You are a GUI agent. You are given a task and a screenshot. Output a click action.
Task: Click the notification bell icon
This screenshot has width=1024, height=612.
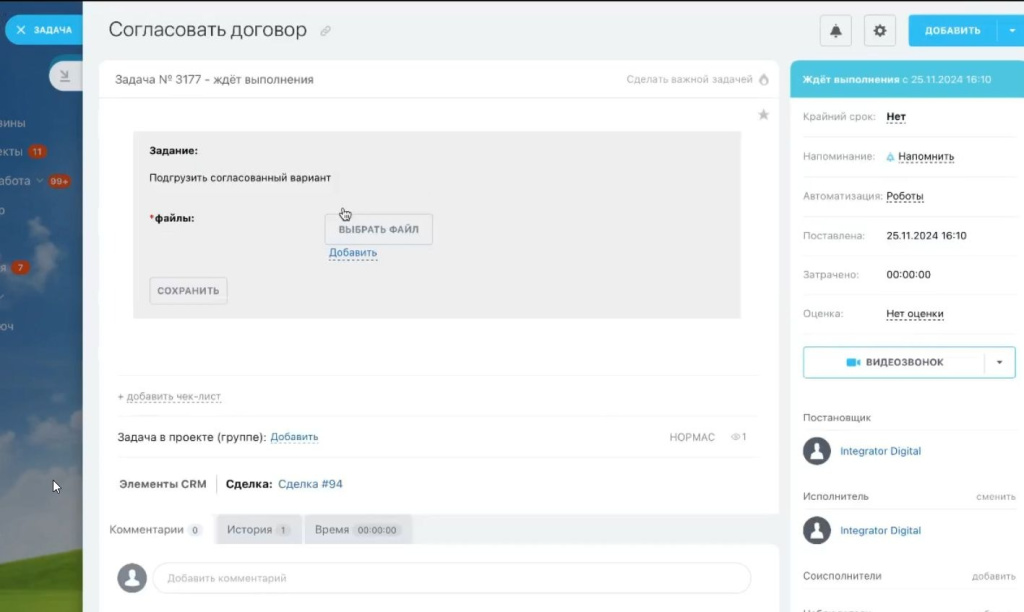tap(836, 31)
